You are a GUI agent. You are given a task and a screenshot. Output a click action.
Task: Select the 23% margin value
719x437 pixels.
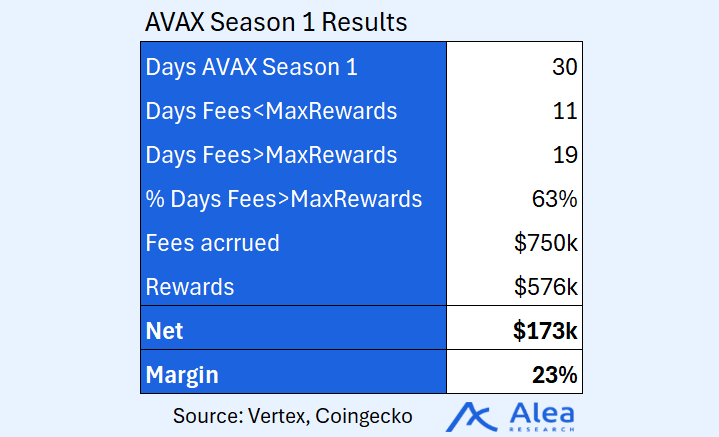point(554,375)
